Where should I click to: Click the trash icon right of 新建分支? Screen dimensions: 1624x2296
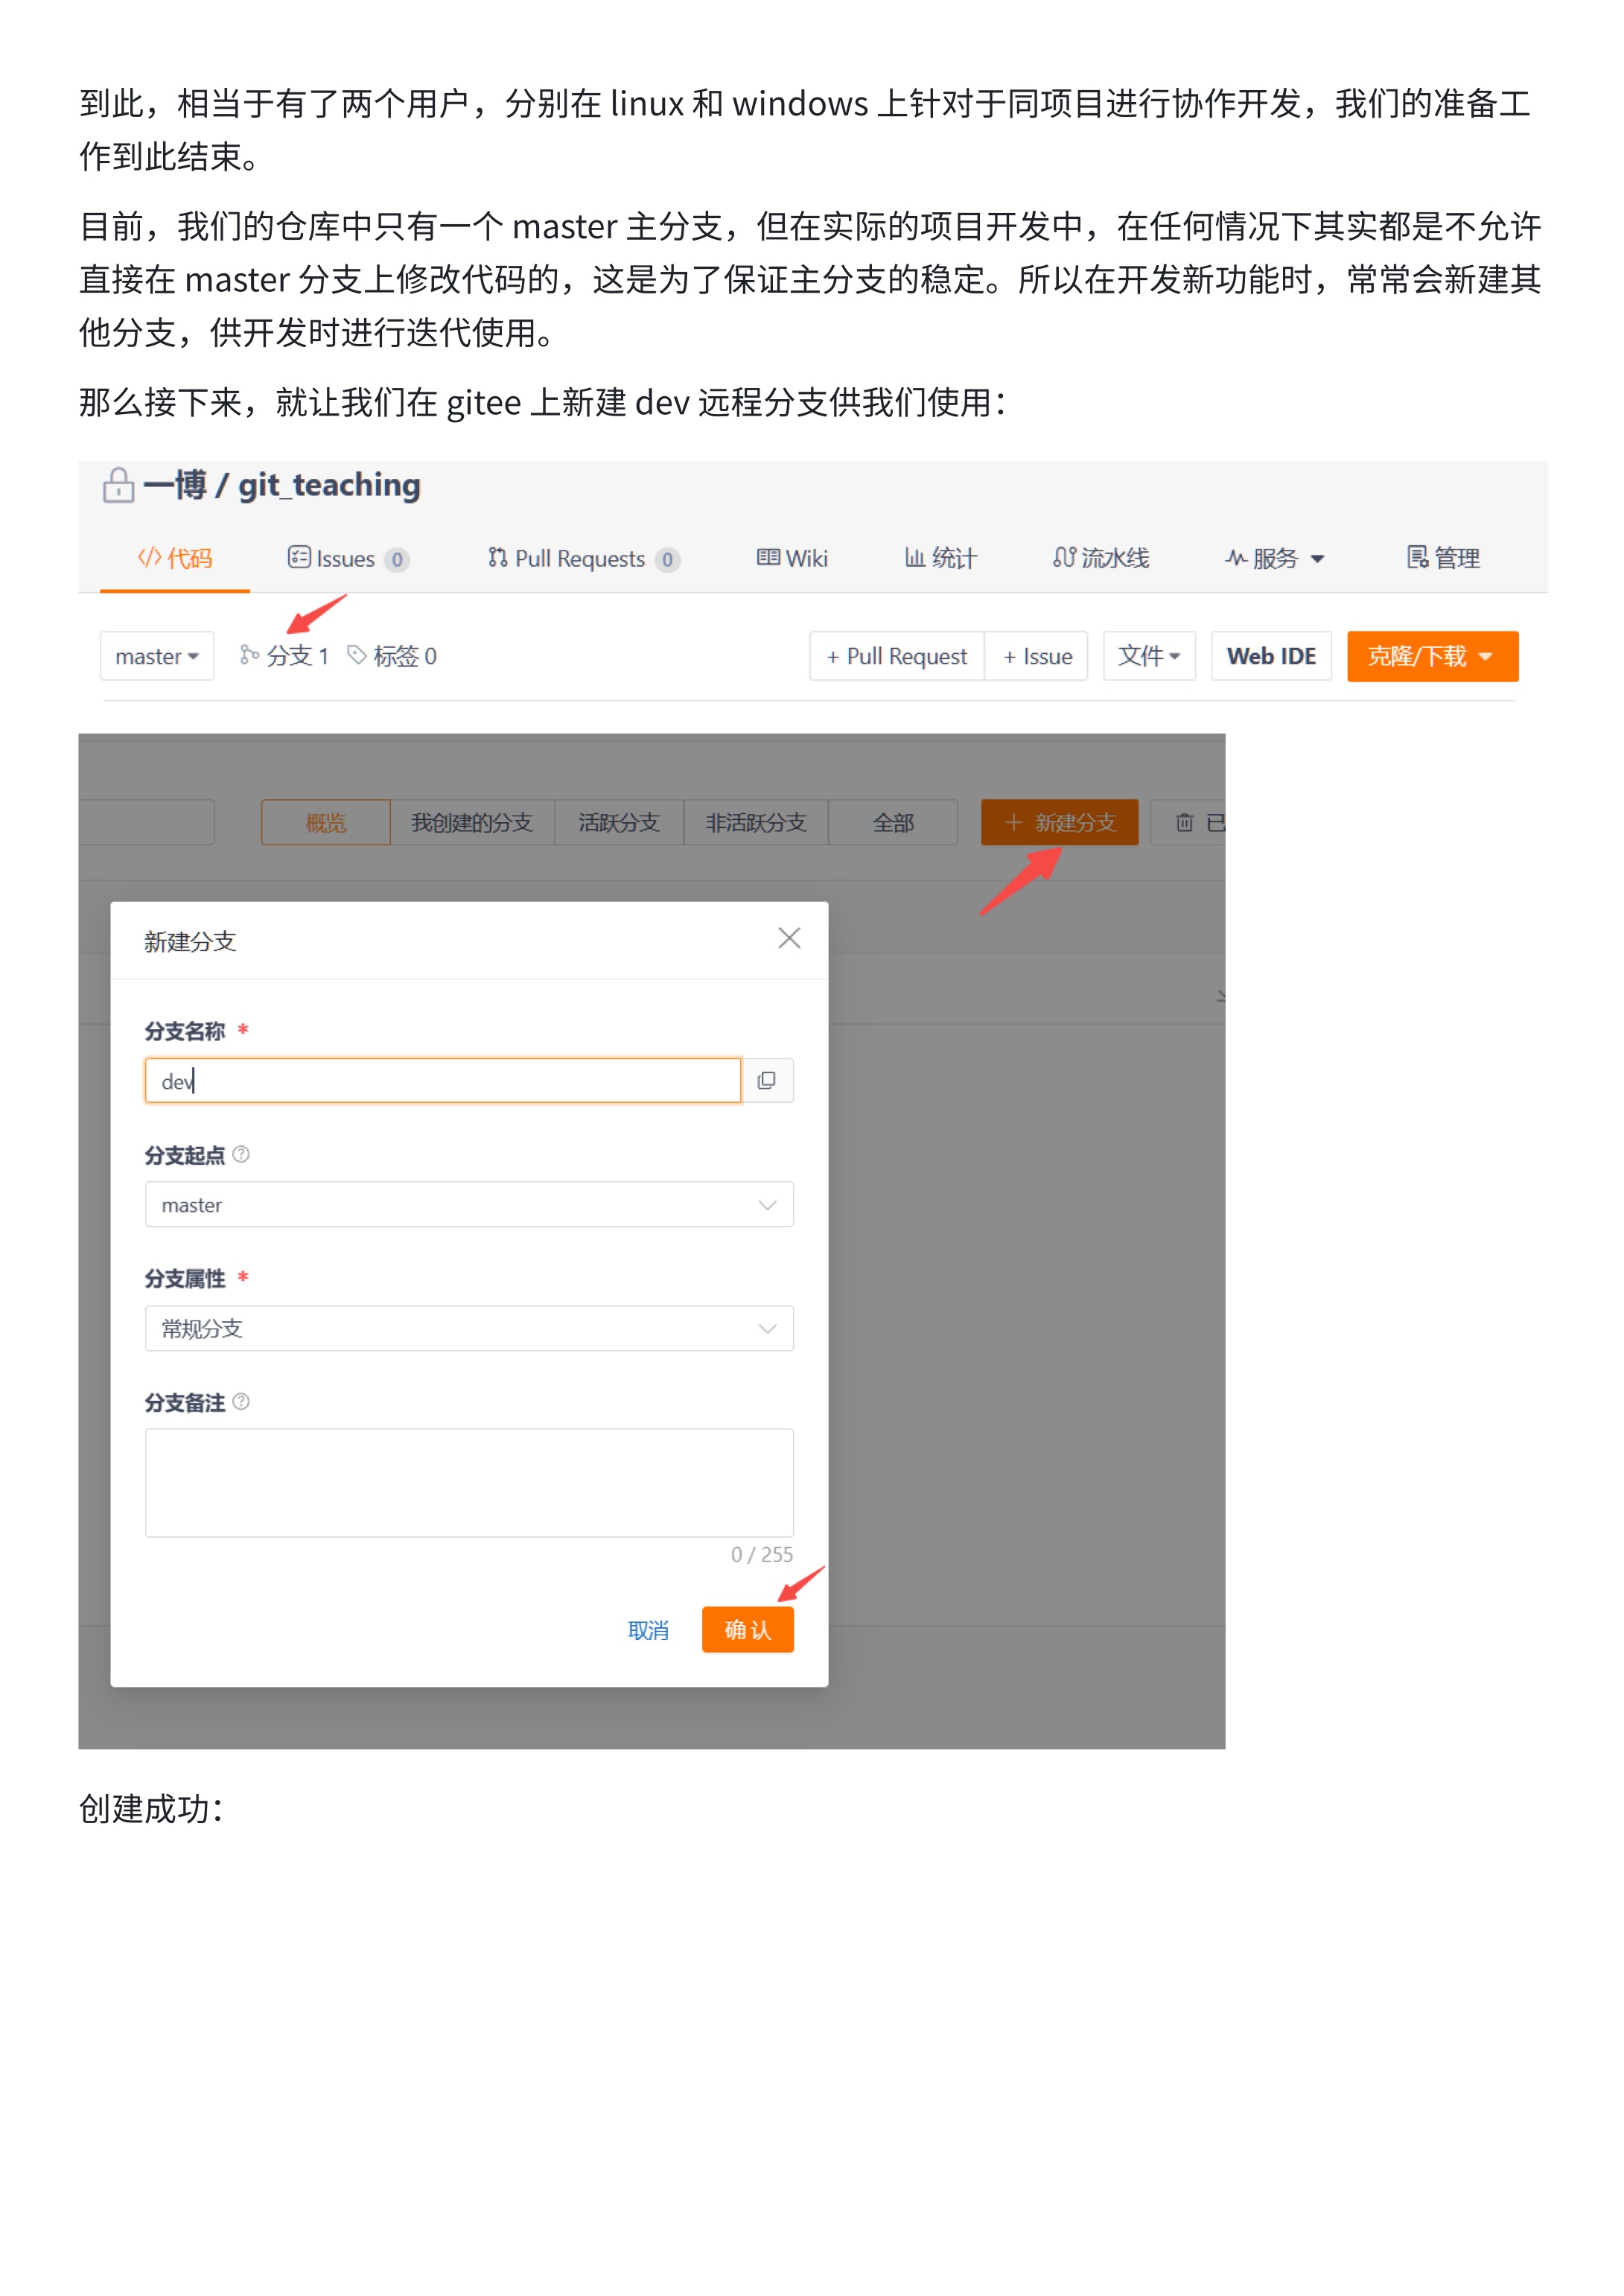point(1184,822)
